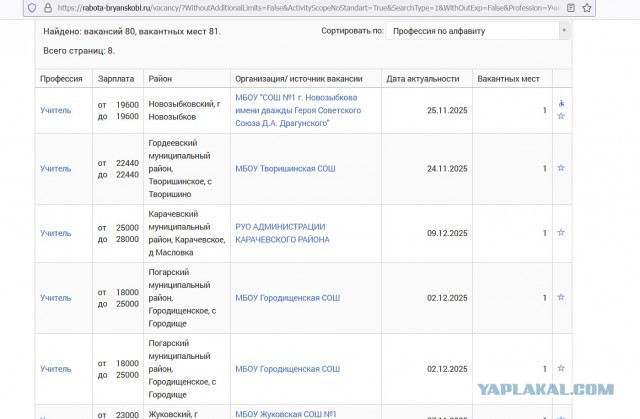Favorite the second Gorodishchenskaya SOSH vacancy star
640x419 pixels.
tap(561, 368)
